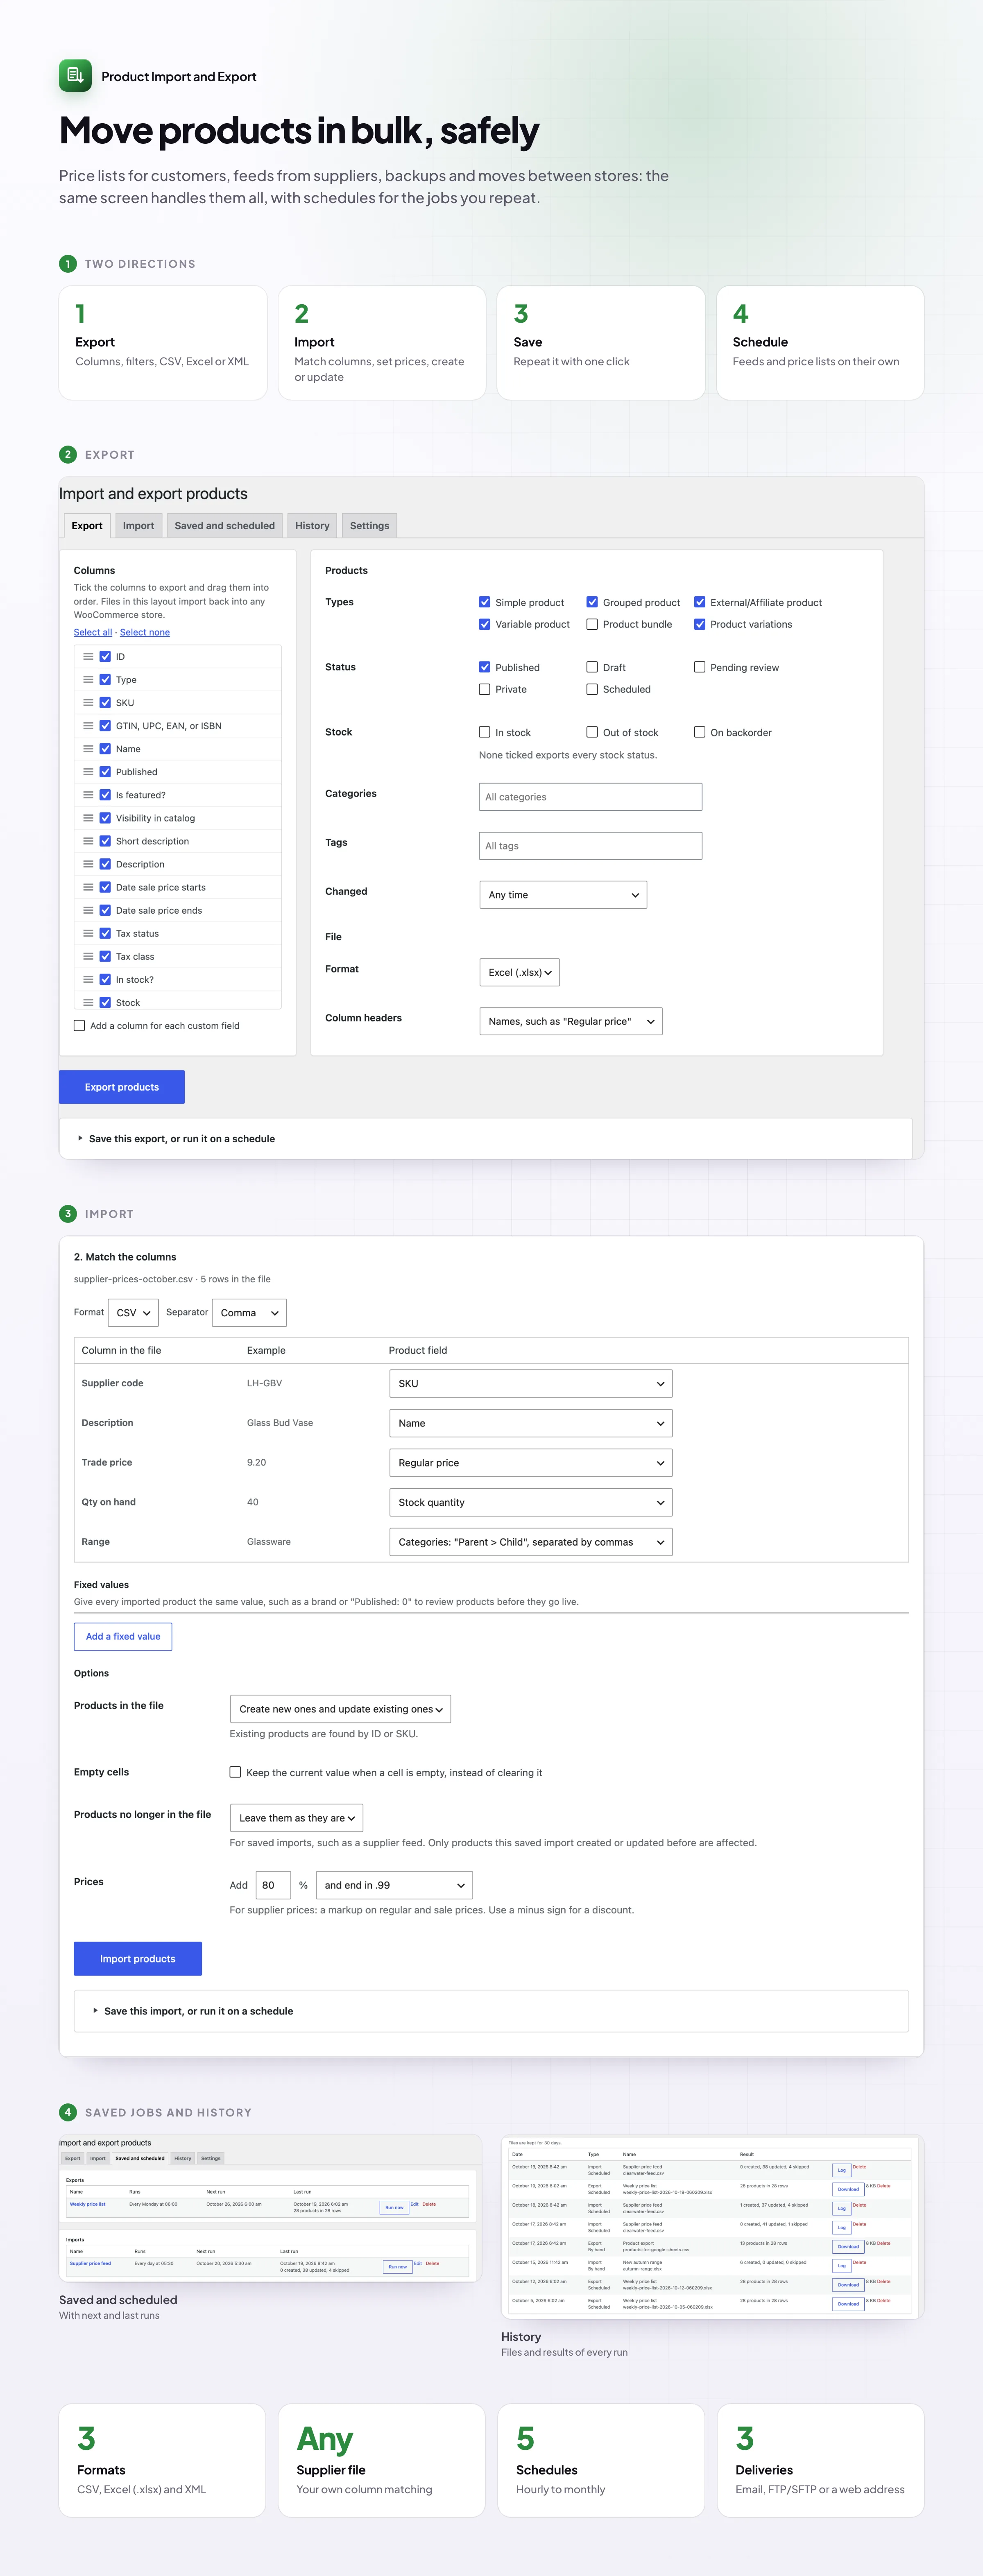Click the drag handle beside the ID column
This screenshot has width=983, height=2576.
pyautogui.click(x=88, y=657)
